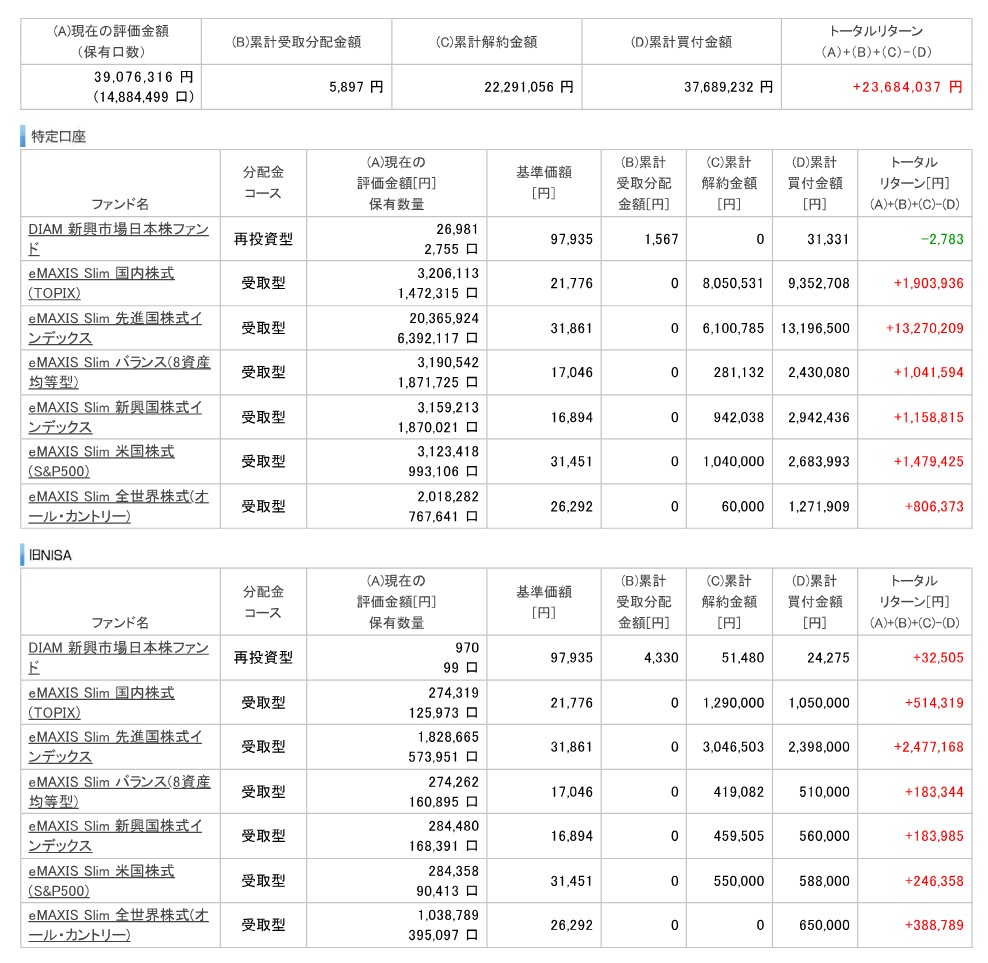Open eMAXIS Slim 米国株式(S&P500) link in 特定口座 table
Image resolution: width=988 pixels, height=963 pixels.
pos(101,461)
